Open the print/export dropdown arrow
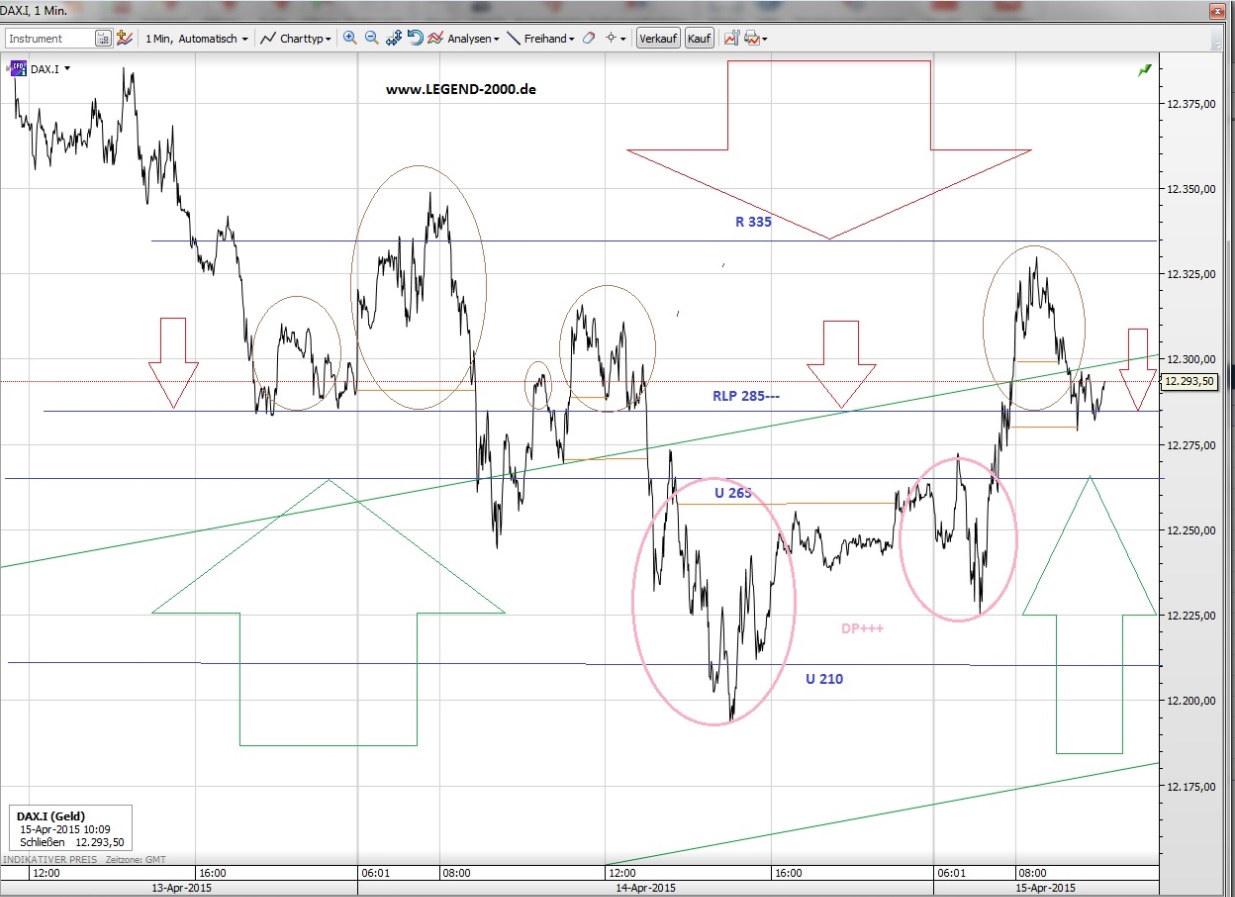The width and height of the screenshot is (1235, 897). (765, 39)
